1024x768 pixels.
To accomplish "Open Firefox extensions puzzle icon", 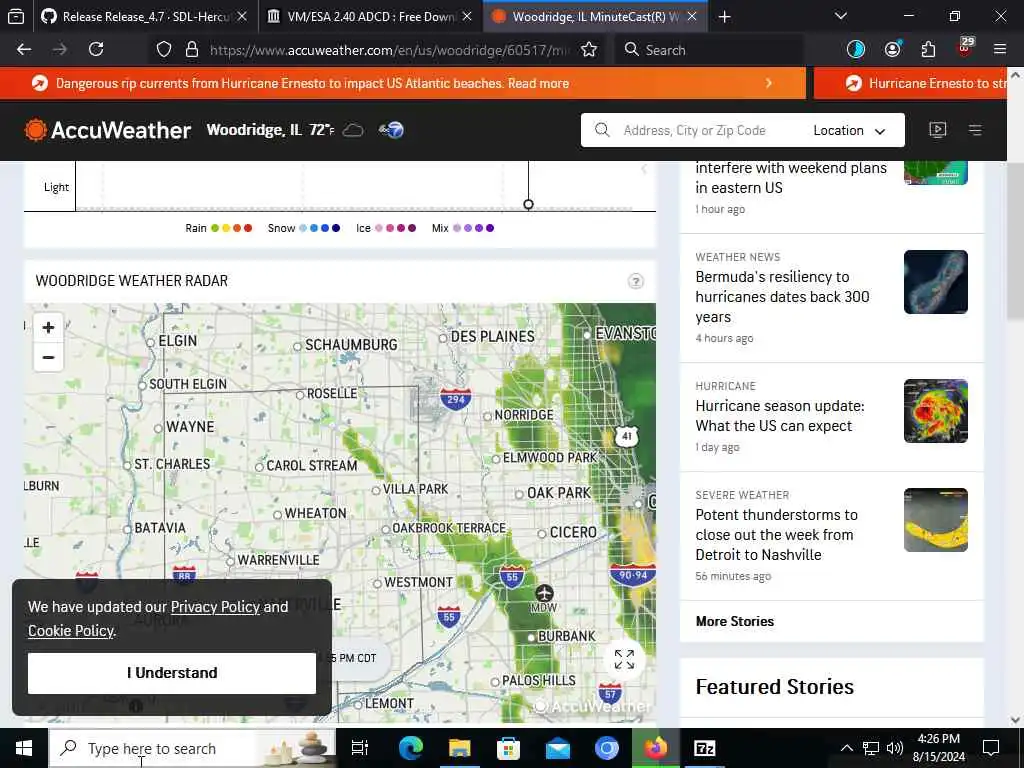I will [x=928, y=50].
